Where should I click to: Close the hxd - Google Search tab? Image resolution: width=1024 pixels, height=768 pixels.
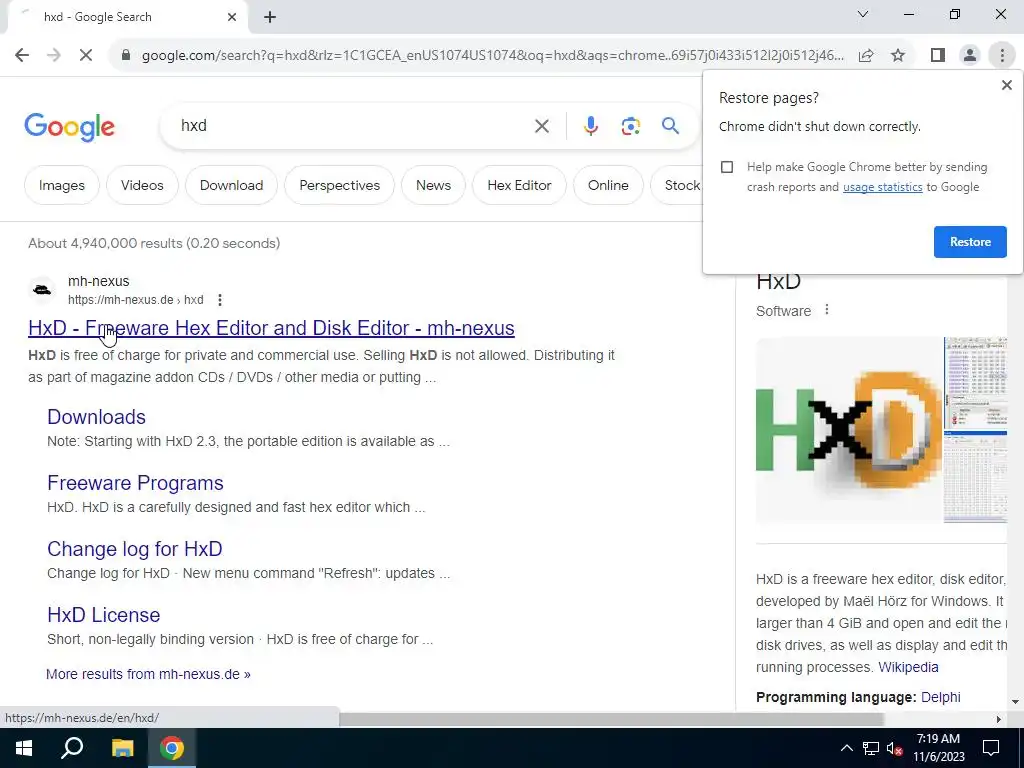coord(232,17)
